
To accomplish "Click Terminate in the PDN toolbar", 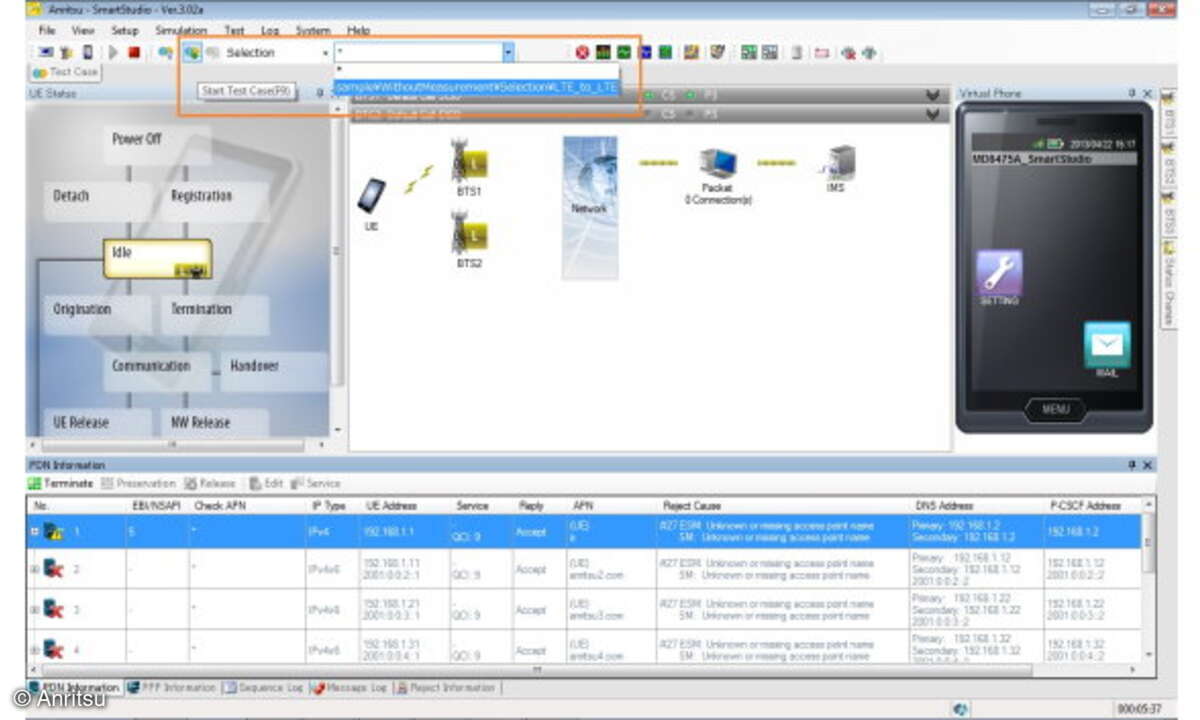I will coord(61,484).
